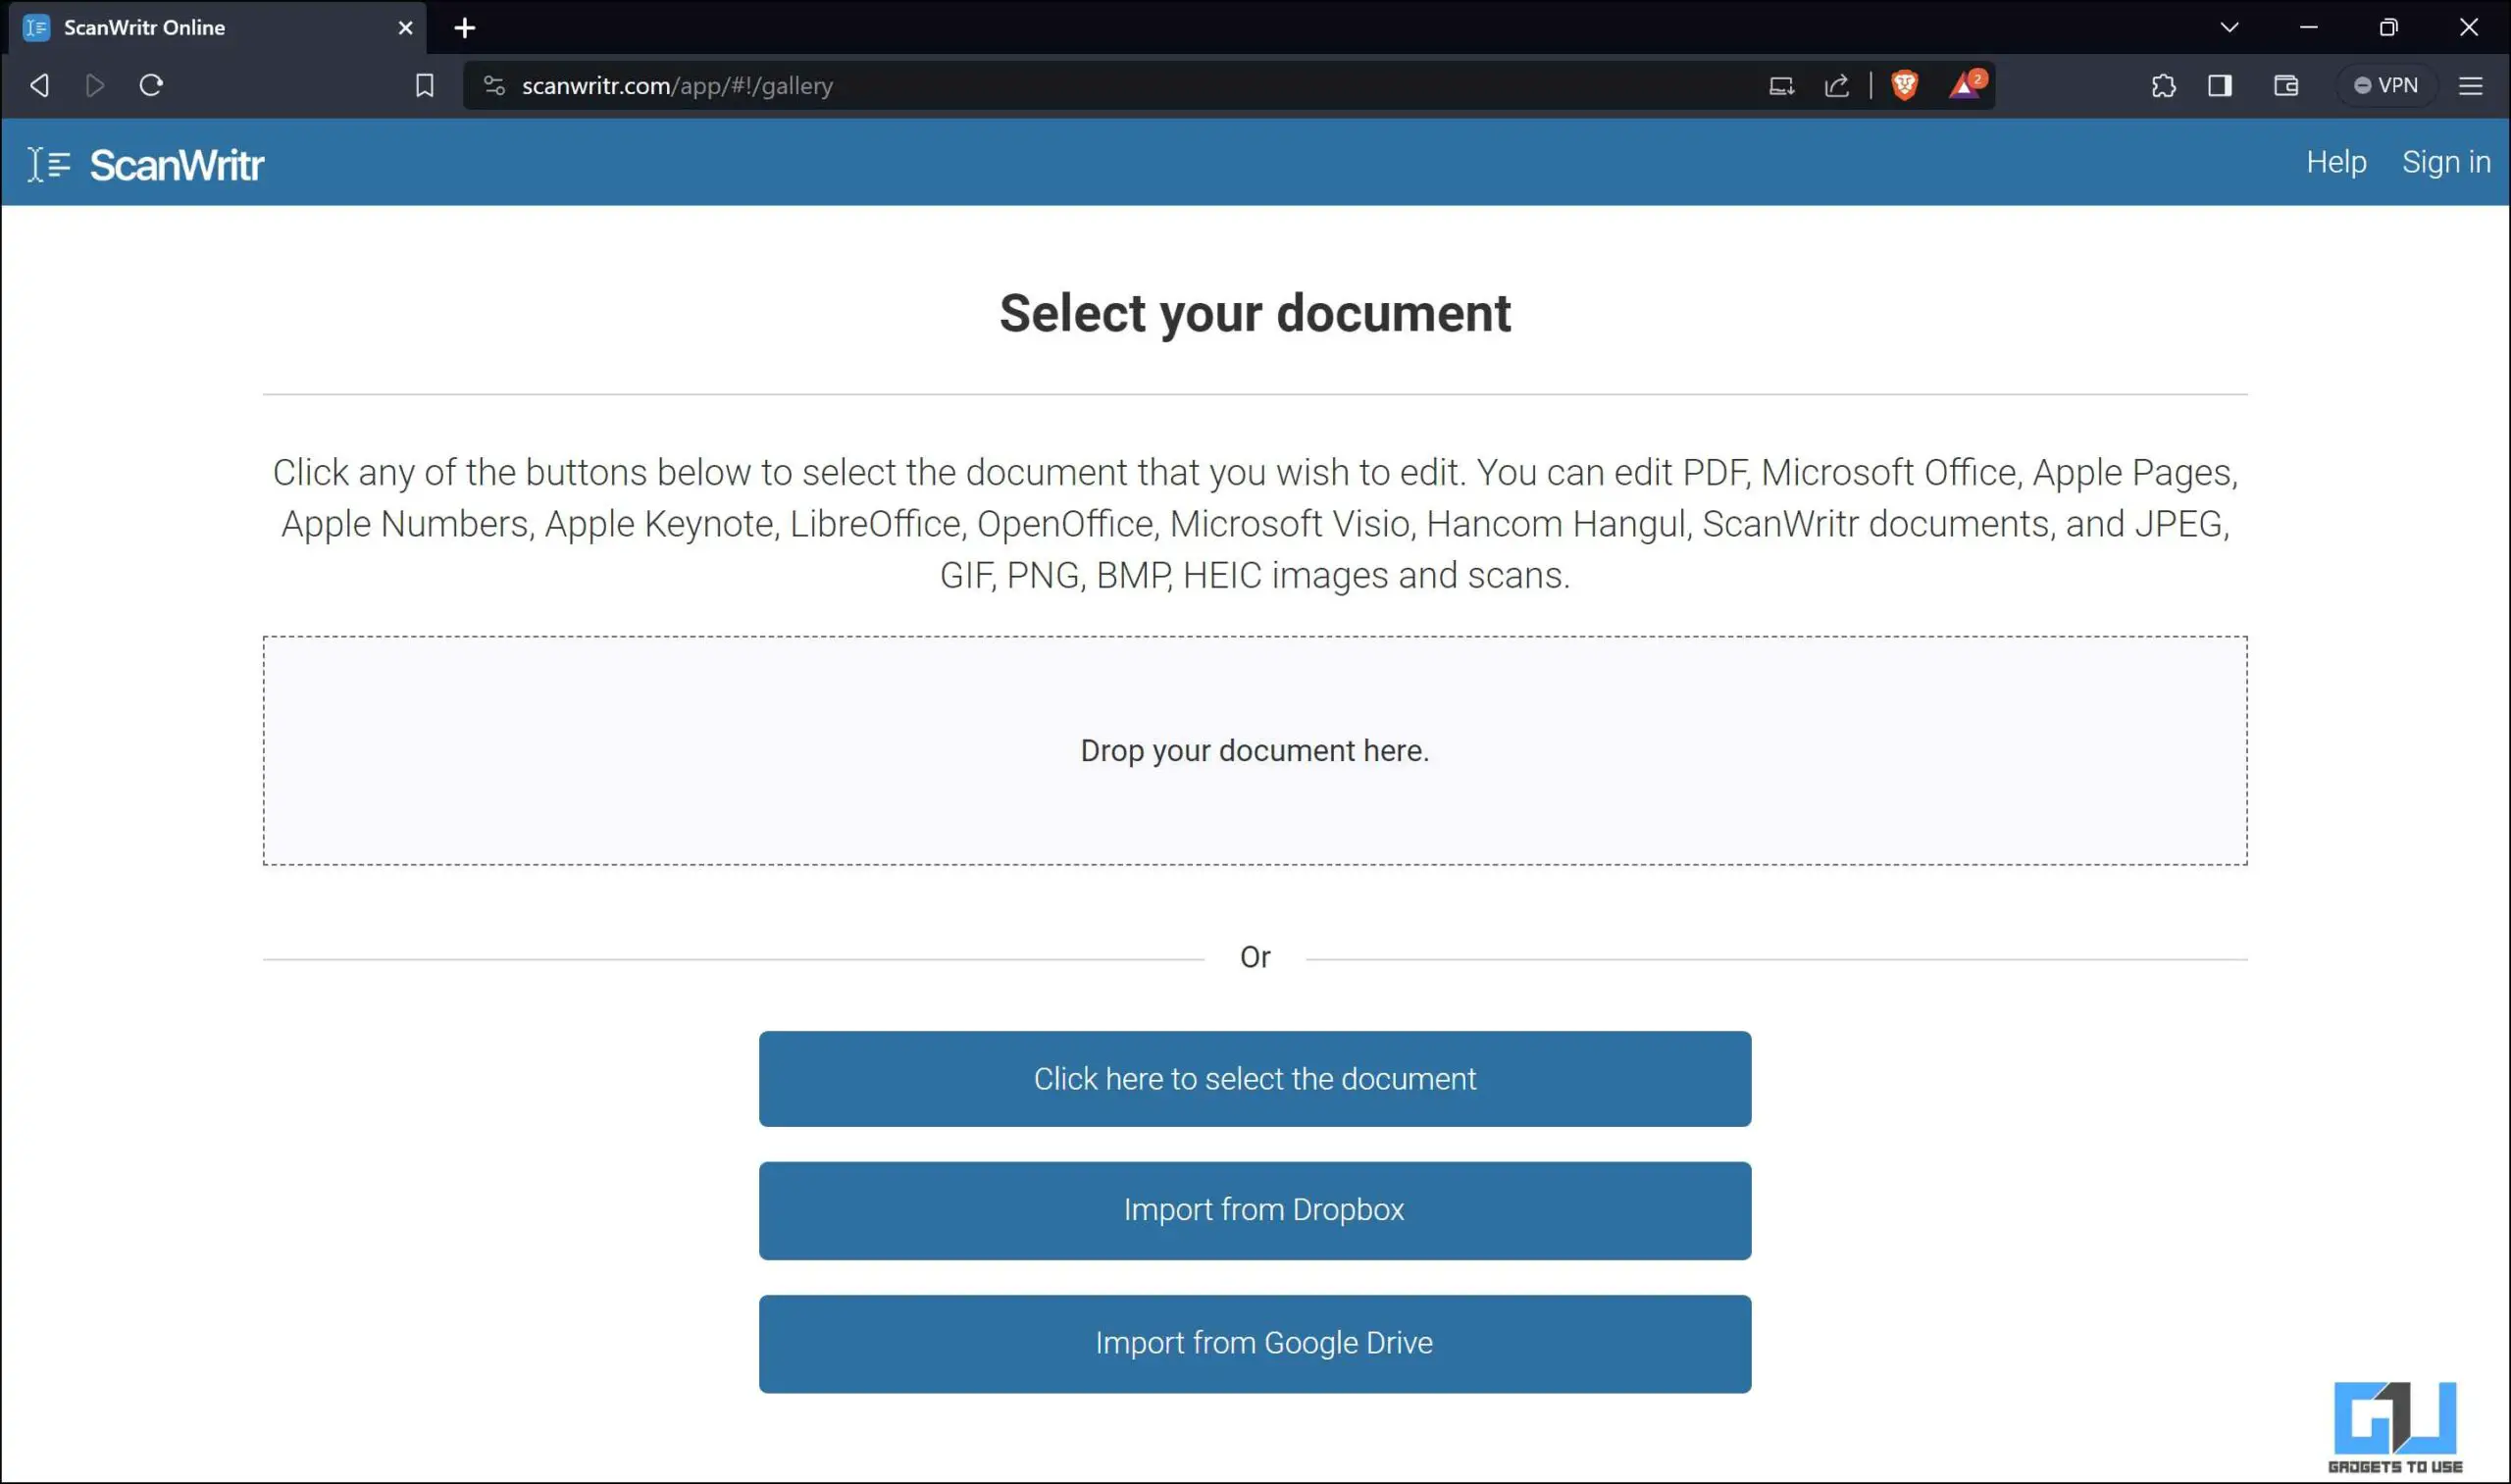Expand the tab search dropdown arrow
This screenshot has width=2511, height=1484.
[x=2230, y=27]
